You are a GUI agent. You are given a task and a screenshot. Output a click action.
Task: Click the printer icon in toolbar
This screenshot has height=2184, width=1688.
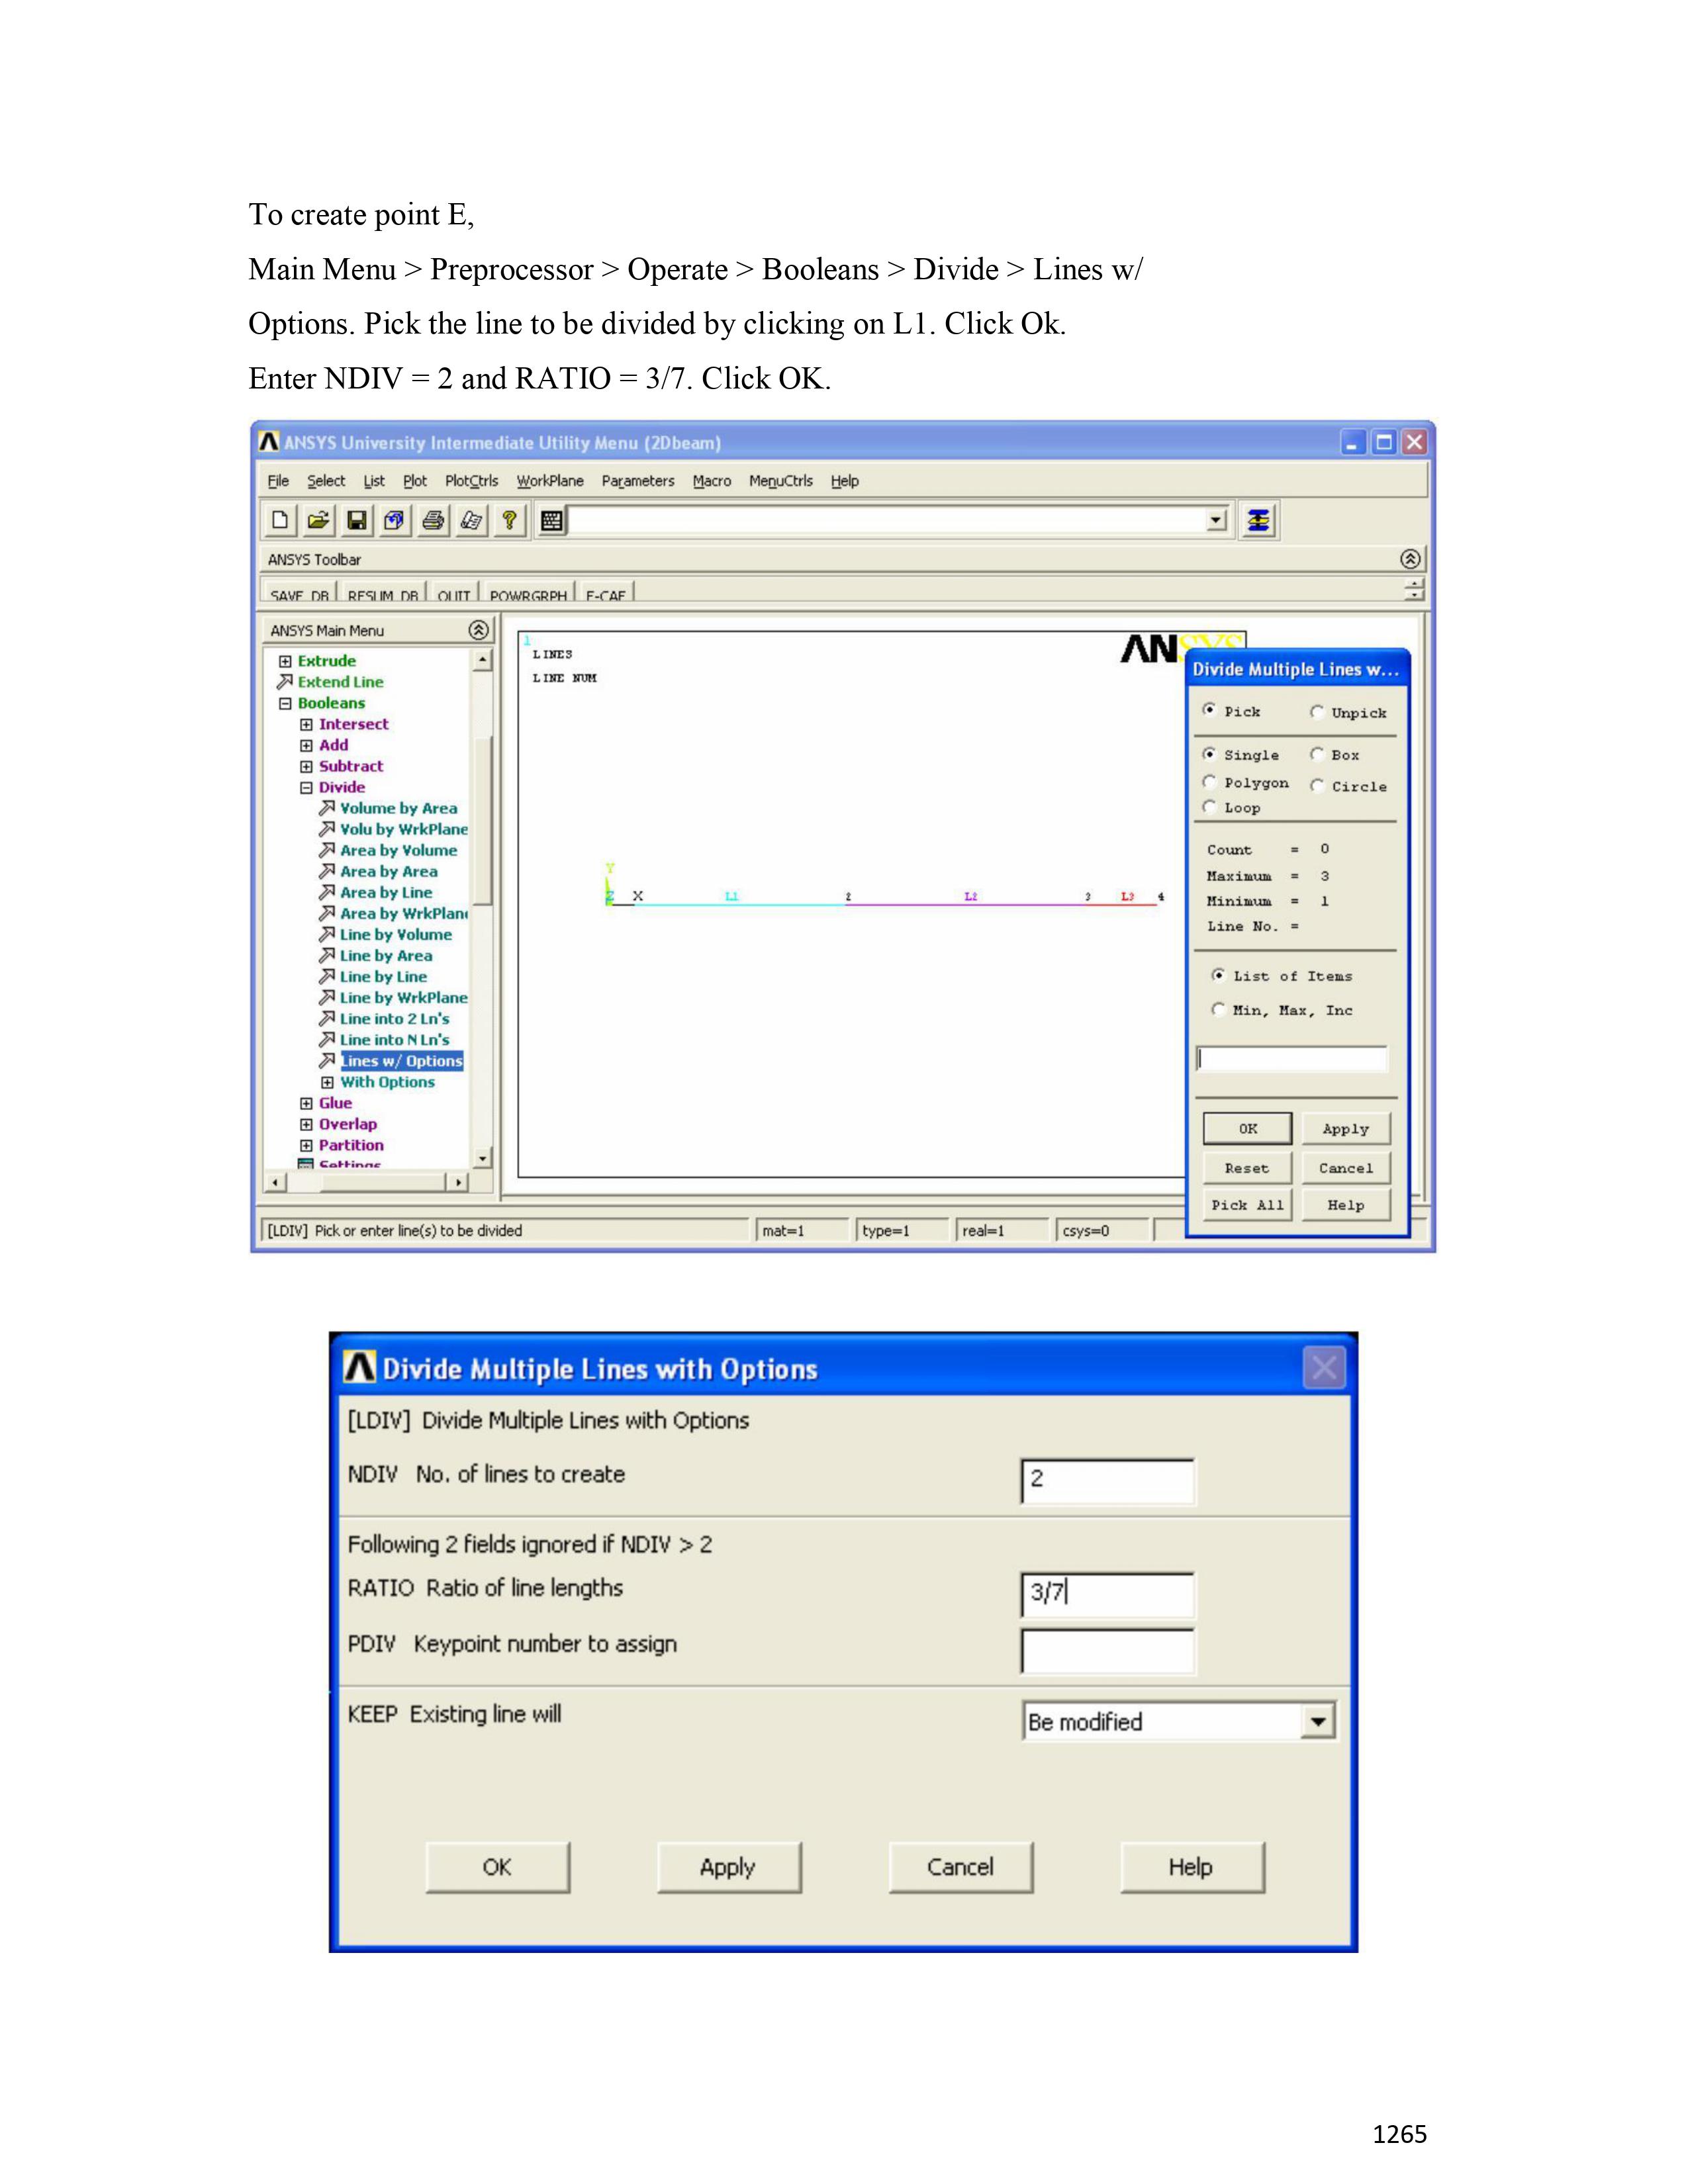(433, 520)
